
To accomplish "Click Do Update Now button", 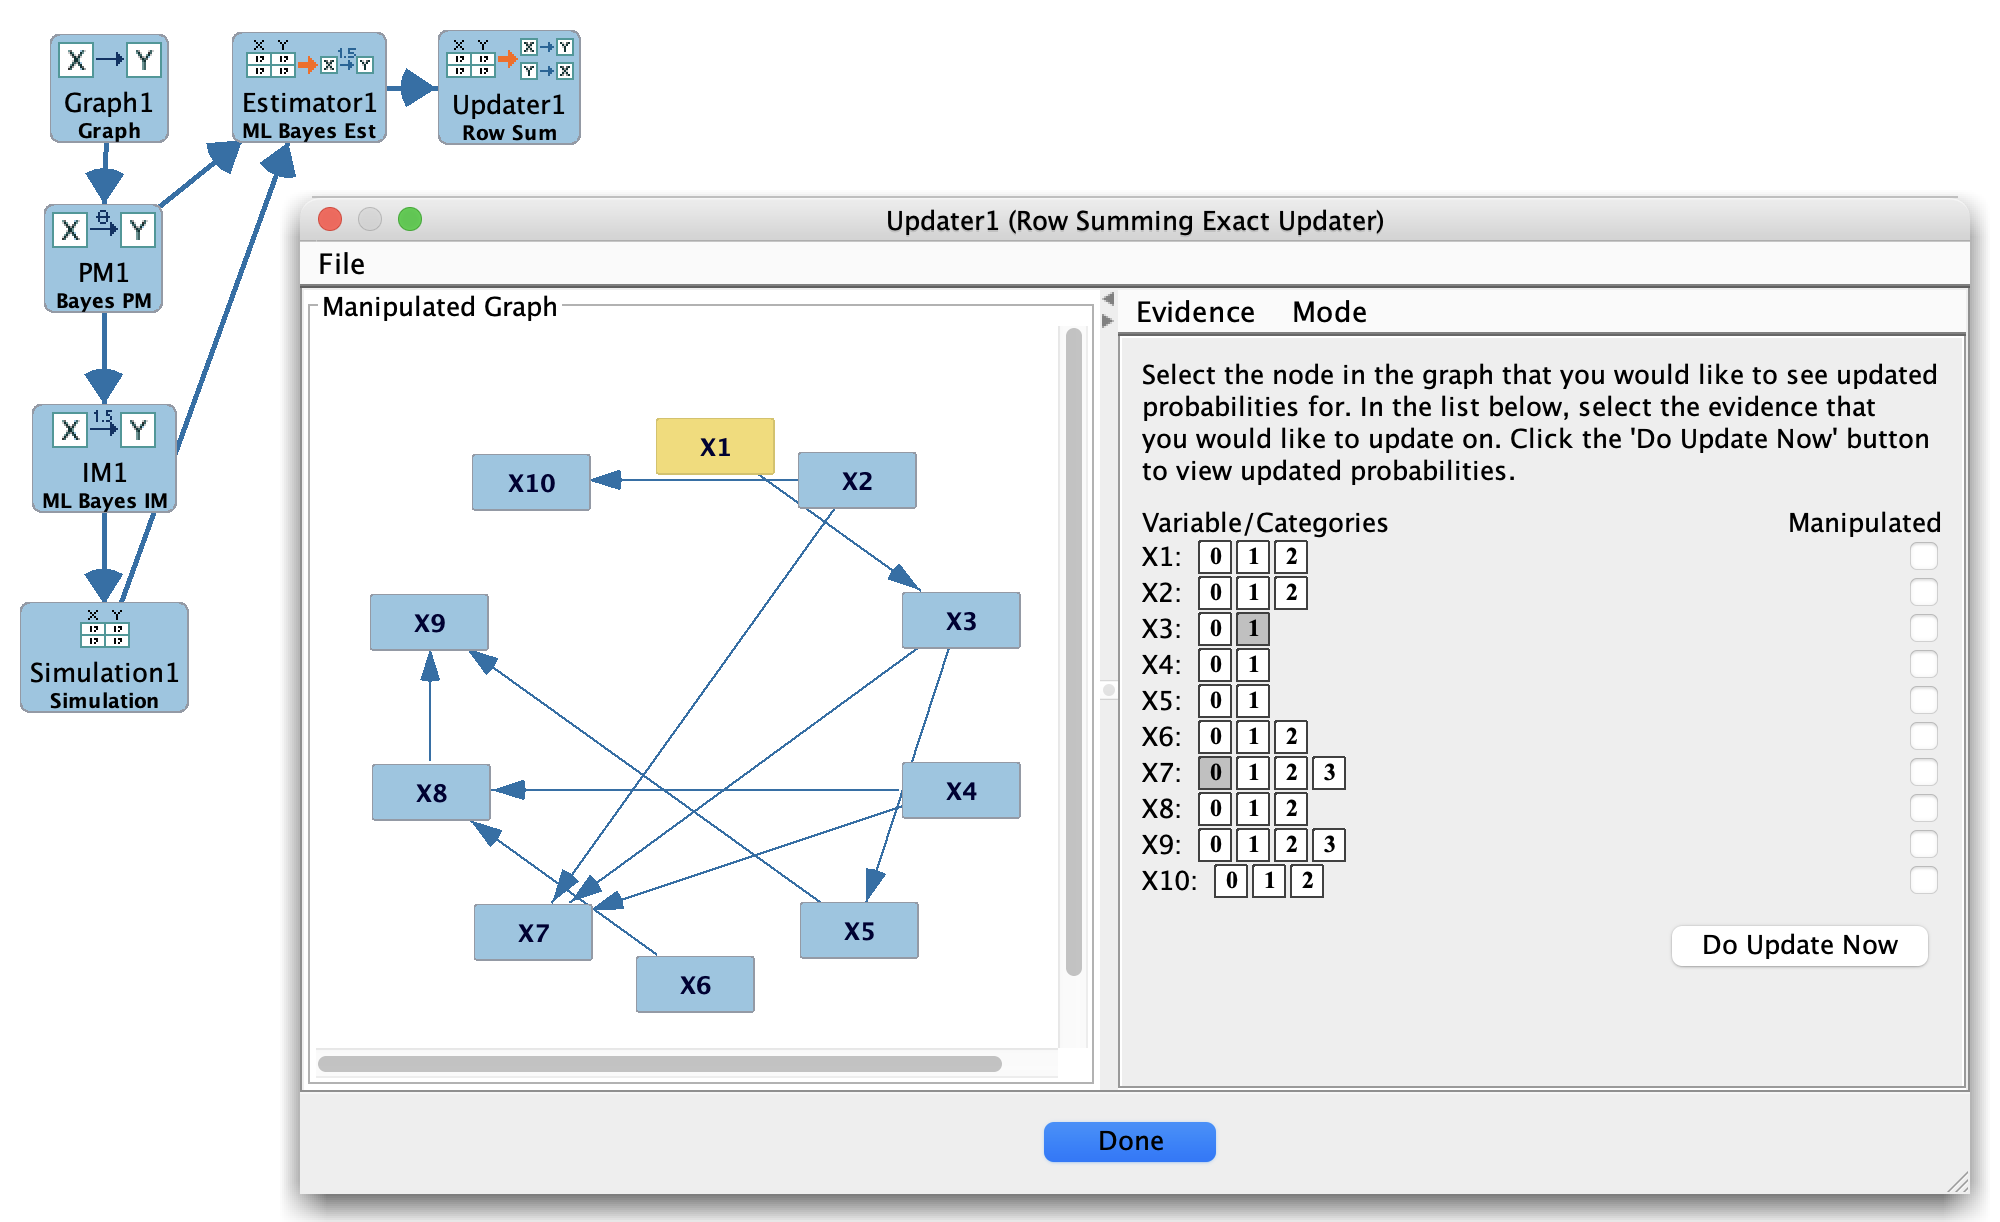I will (1799, 945).
